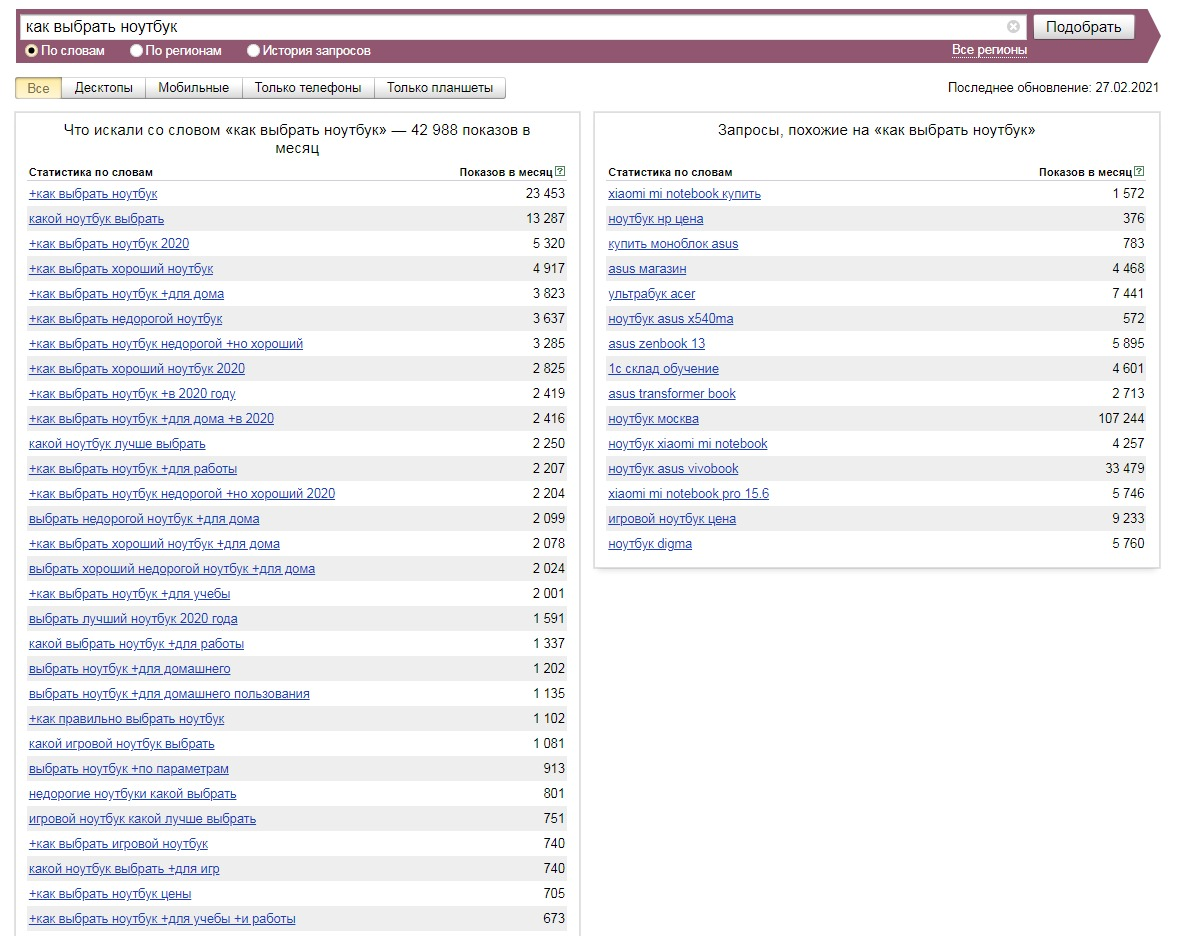Open the 'какой ноутбук выбрать' query link
The height and width of the screenshot is (936, 1178).
(x=96, y=219)
